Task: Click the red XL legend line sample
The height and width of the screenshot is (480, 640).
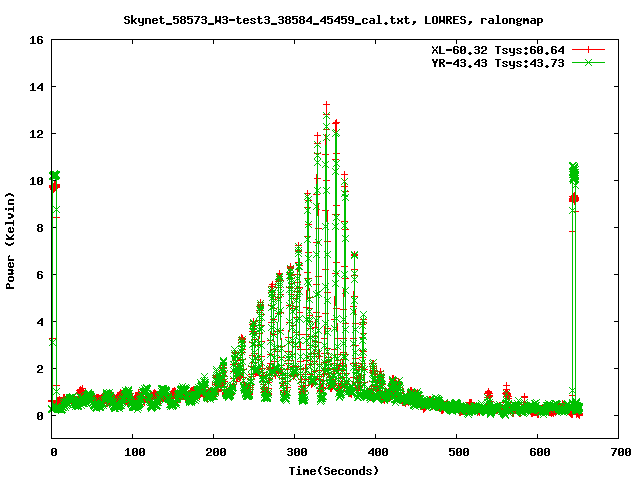Action: (588, 50)
